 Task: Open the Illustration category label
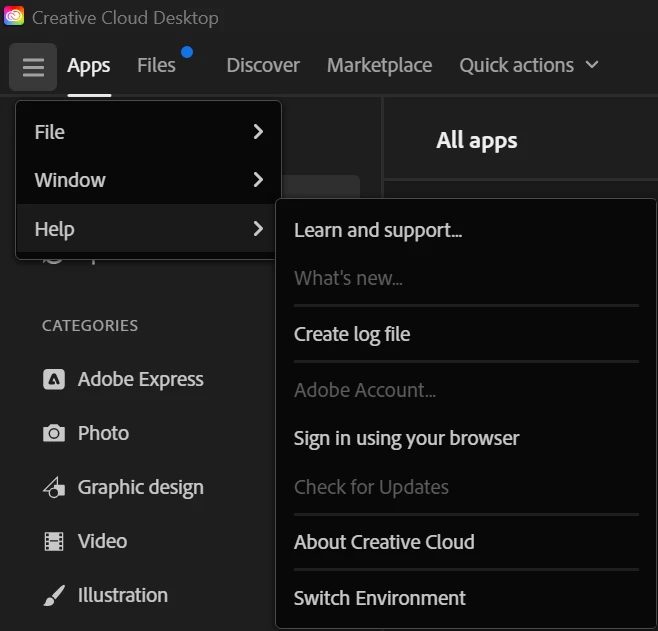point(123,595)
